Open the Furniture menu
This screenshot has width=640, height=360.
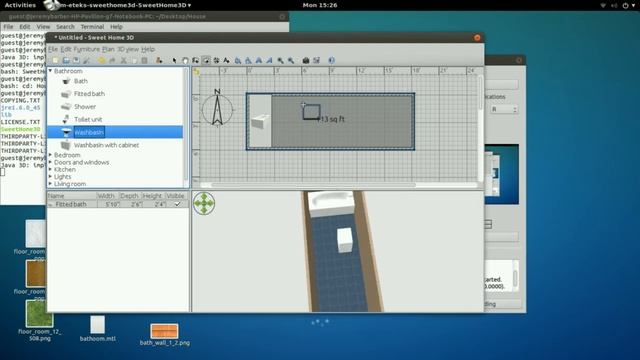(87, 49)
